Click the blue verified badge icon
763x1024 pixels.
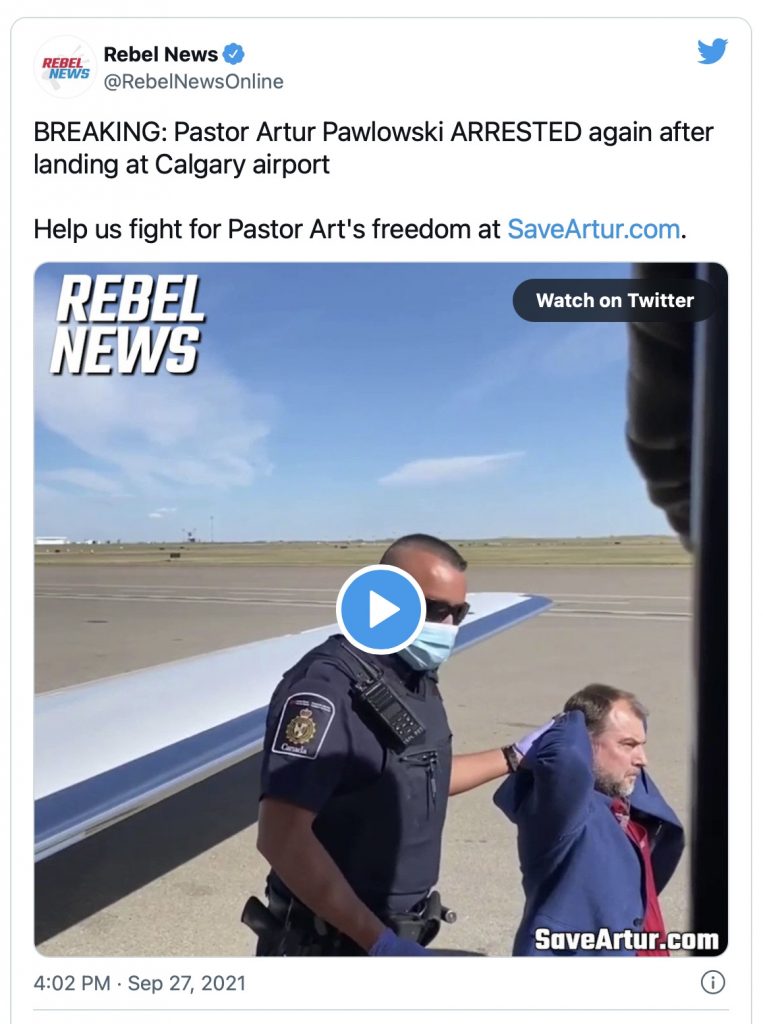click(x=234, y=54)
